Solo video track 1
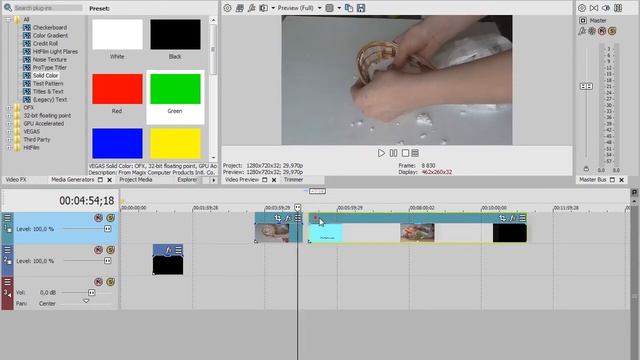640x360 pixels. tap(110, 218)
